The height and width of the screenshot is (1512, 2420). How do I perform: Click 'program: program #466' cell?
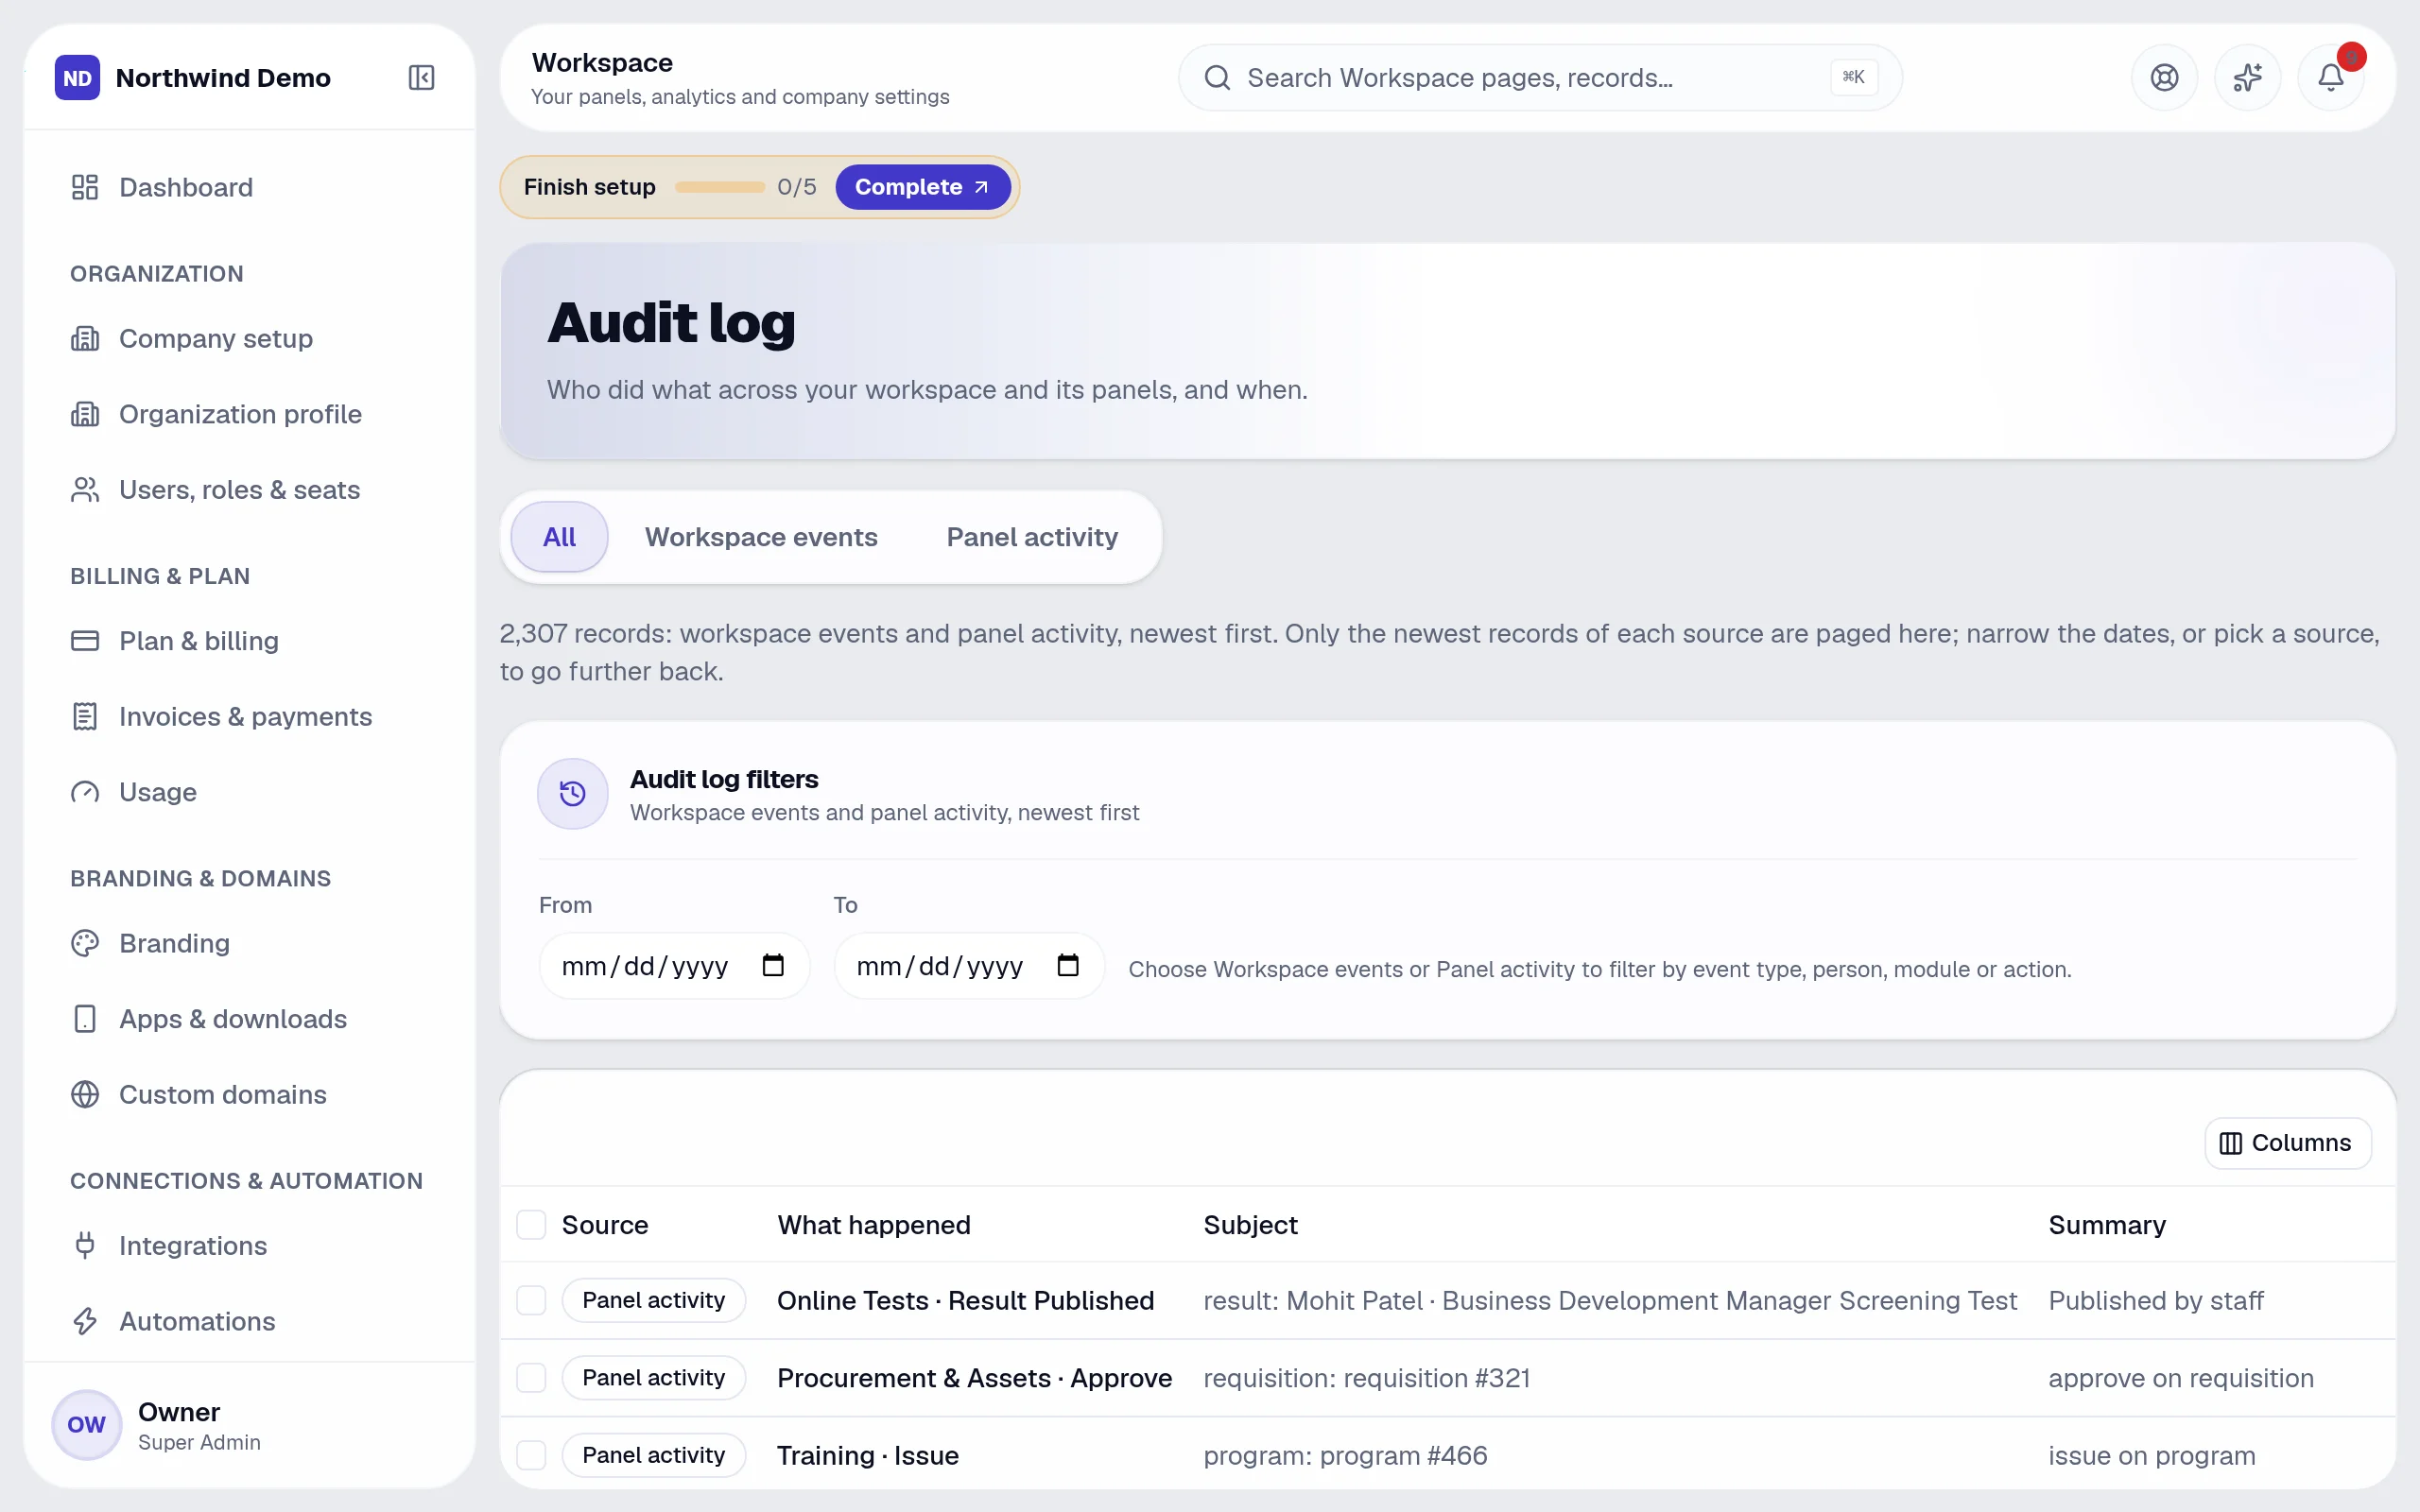tap(1345, 1455)
